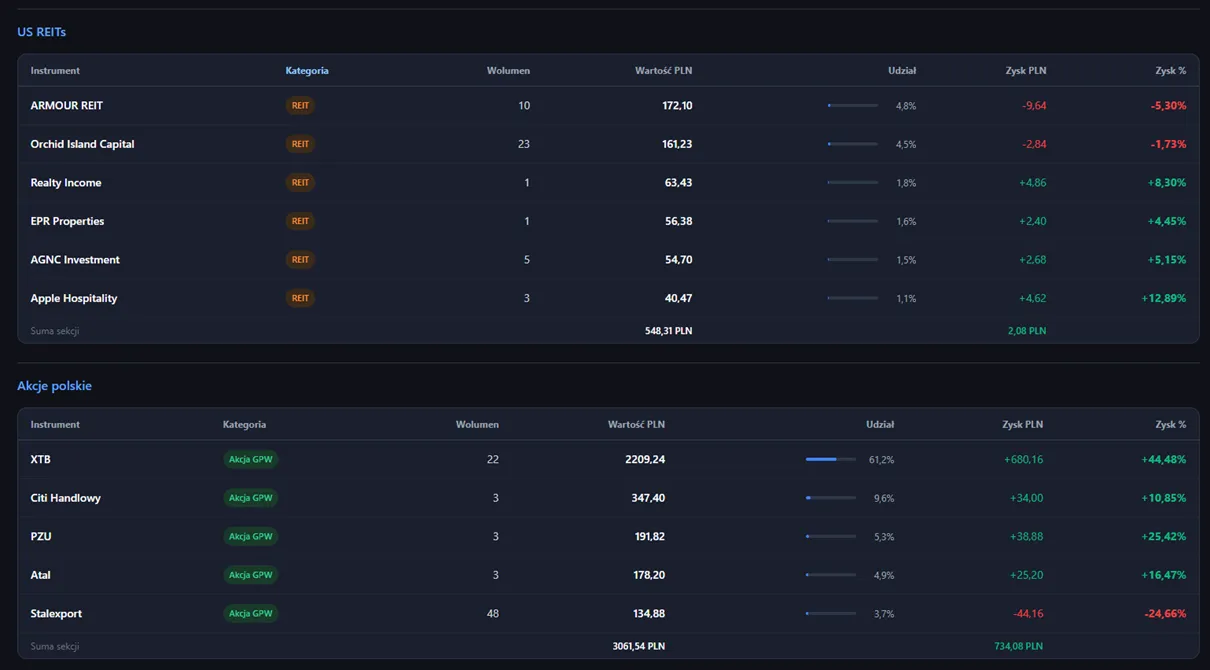Click REIT badge in ARMOUR REIT row
This screenshot has height=670, width=1210.
300,106
